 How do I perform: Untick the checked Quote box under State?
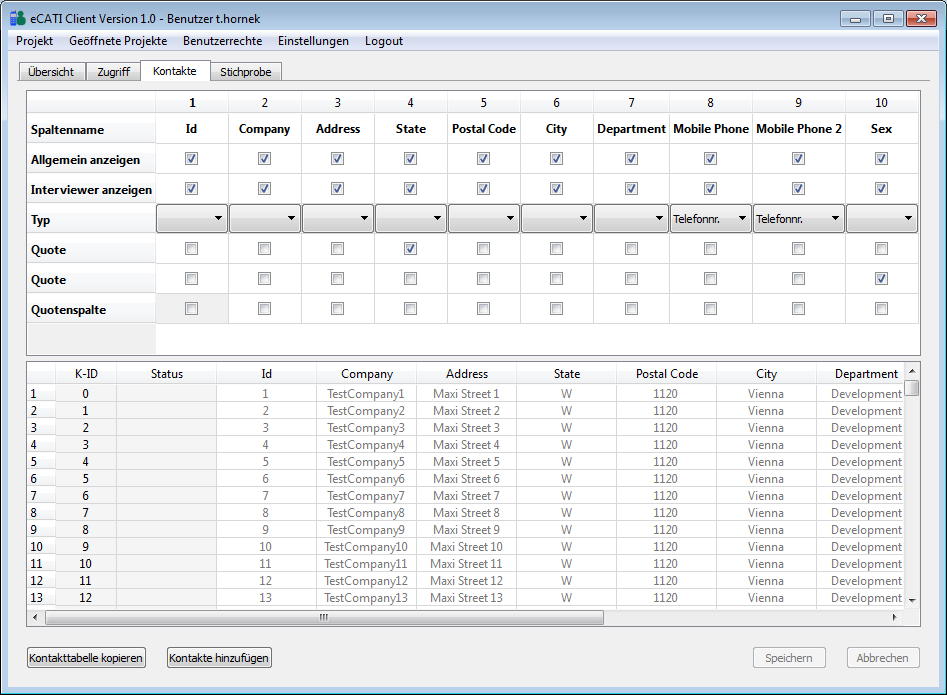[x=410, y=249]
